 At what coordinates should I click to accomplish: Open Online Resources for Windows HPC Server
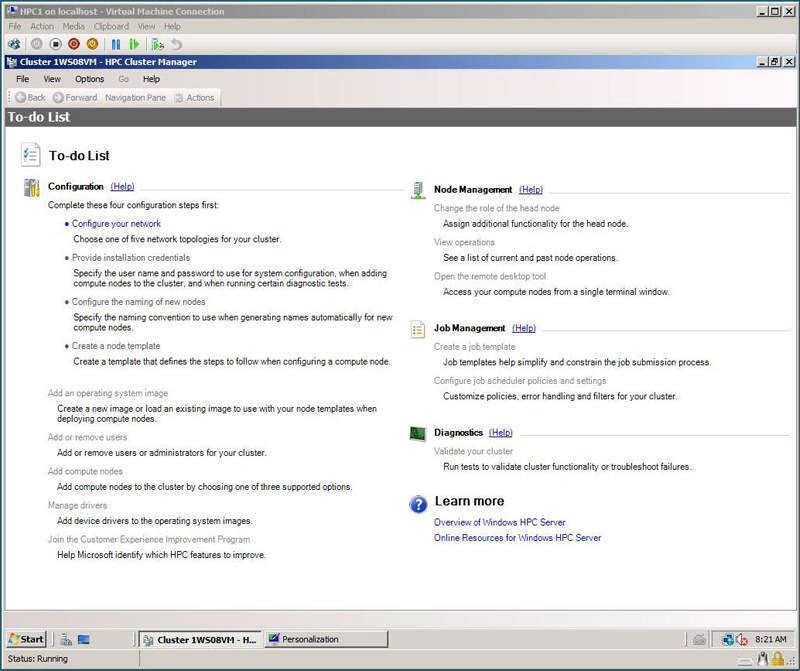(517, 538)
